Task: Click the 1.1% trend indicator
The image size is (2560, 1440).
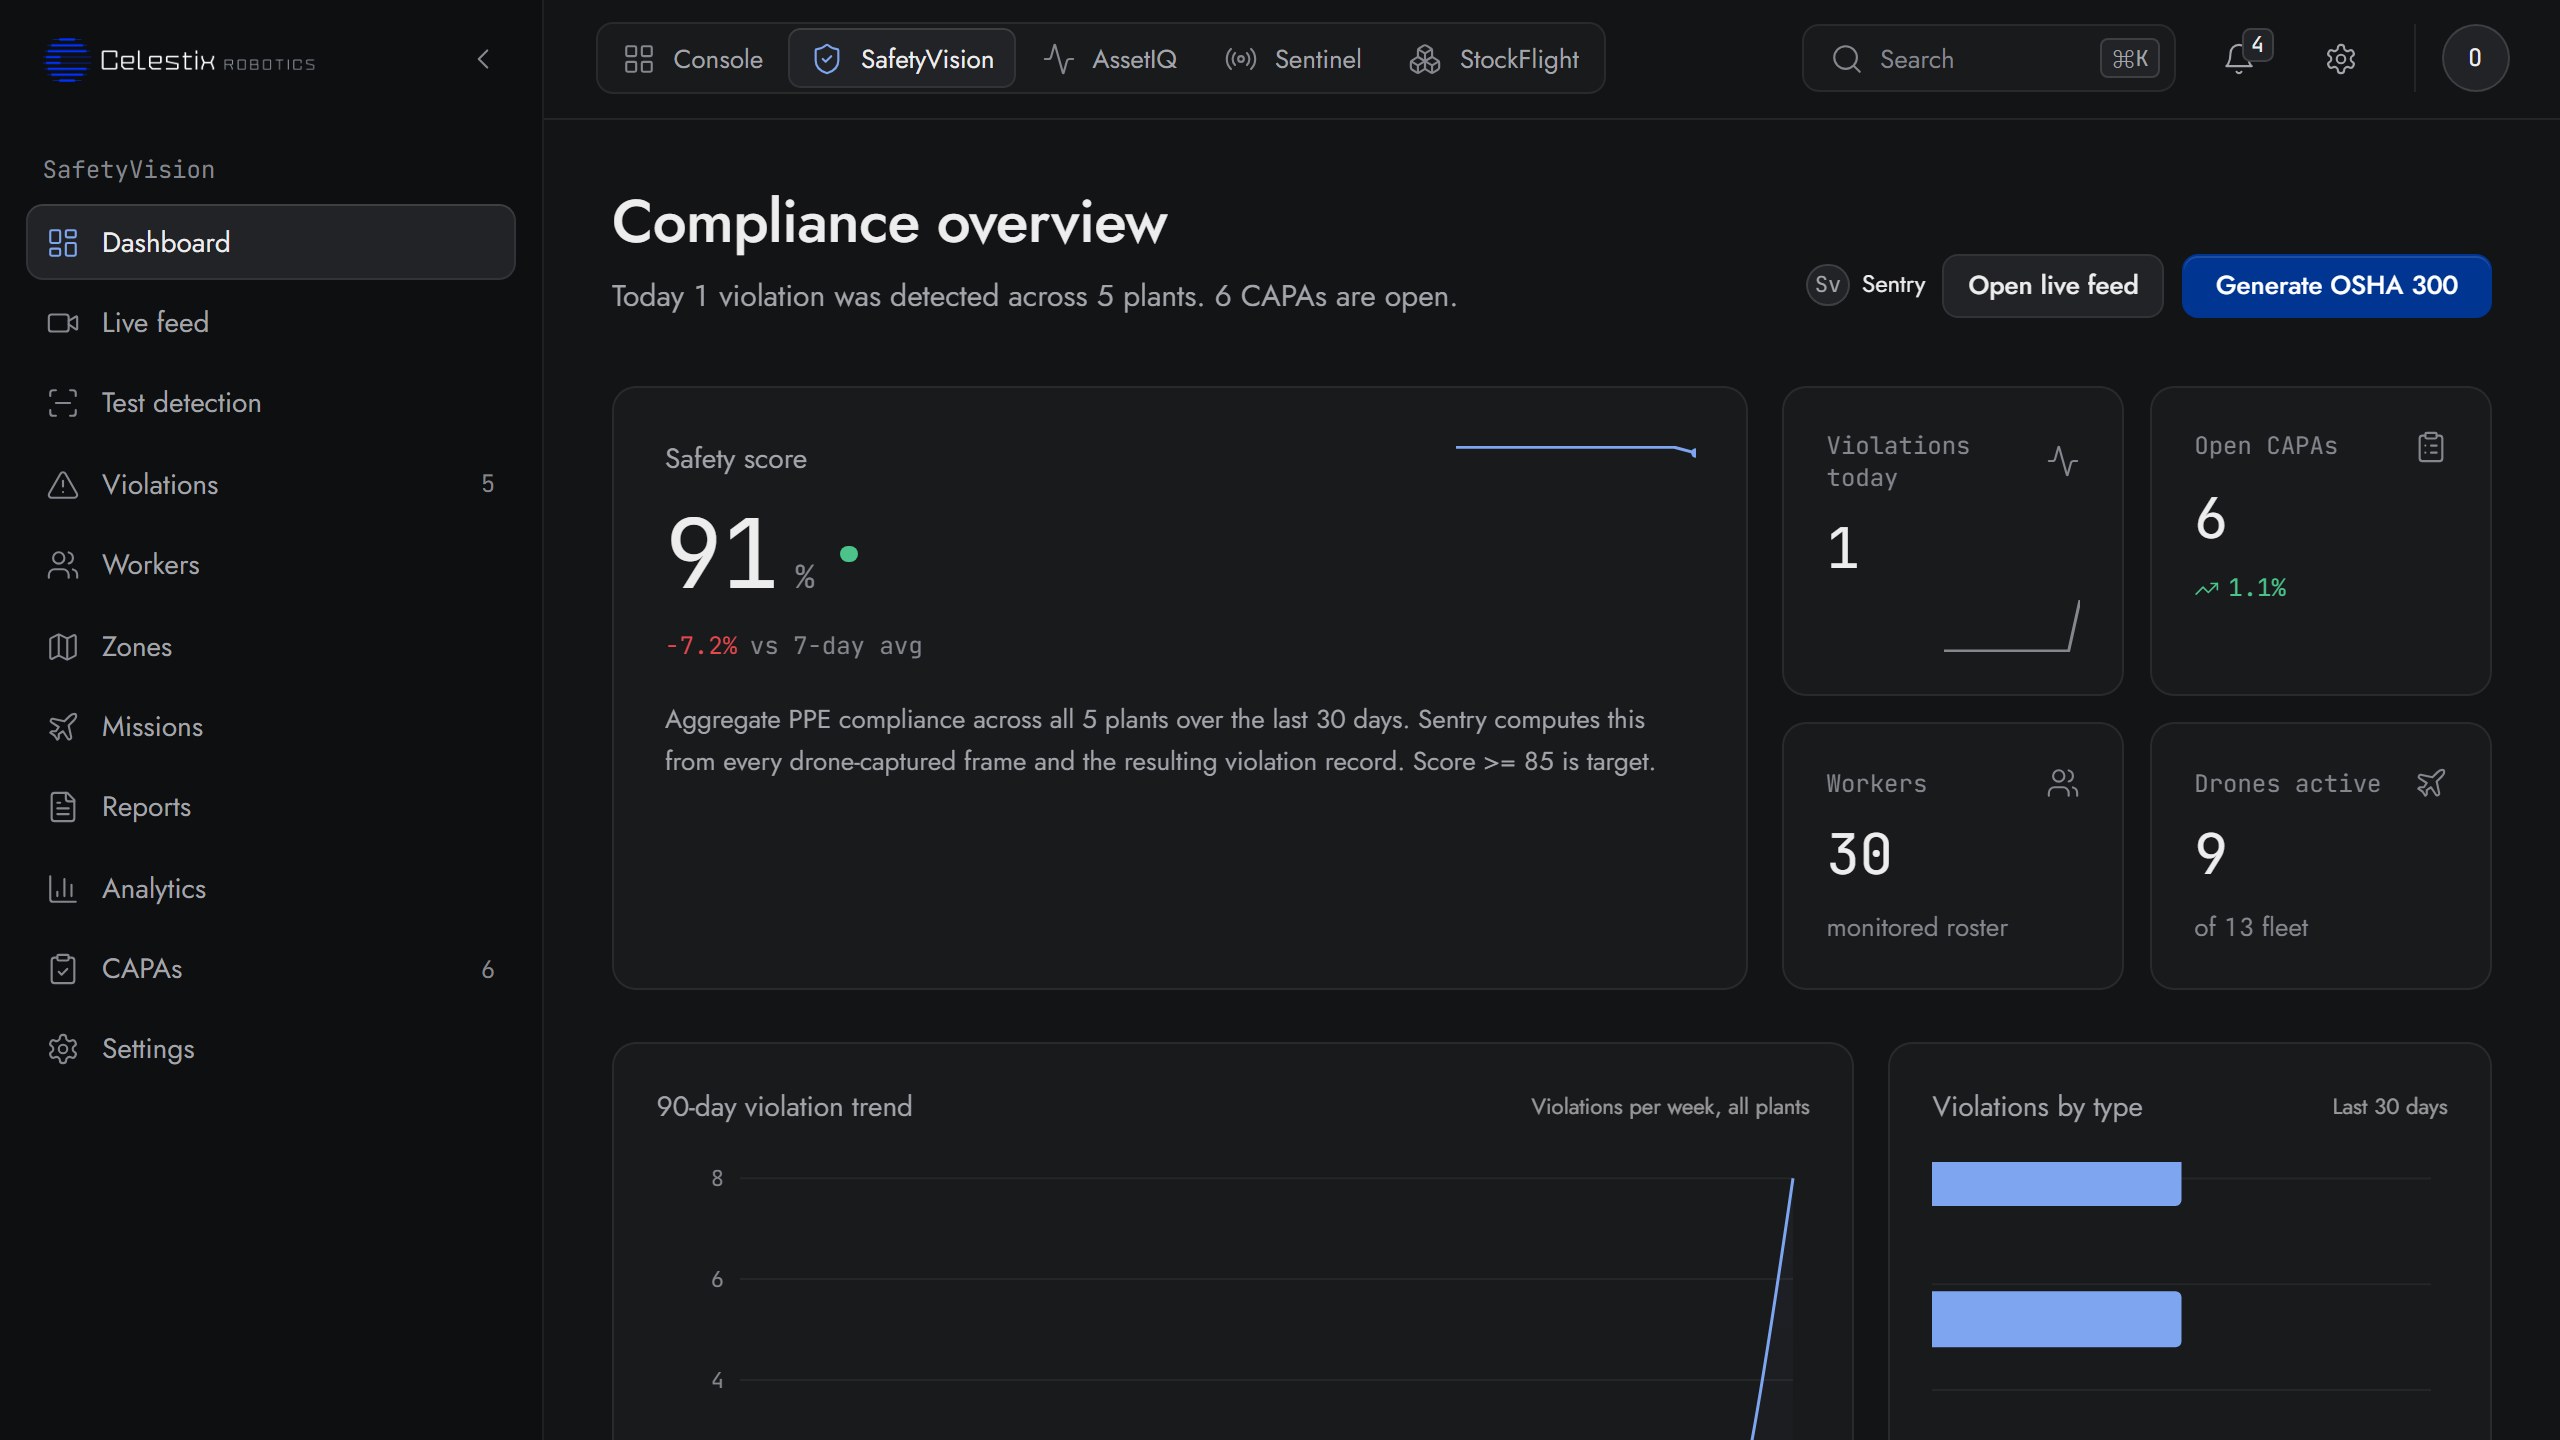Action: (2240, 588)
